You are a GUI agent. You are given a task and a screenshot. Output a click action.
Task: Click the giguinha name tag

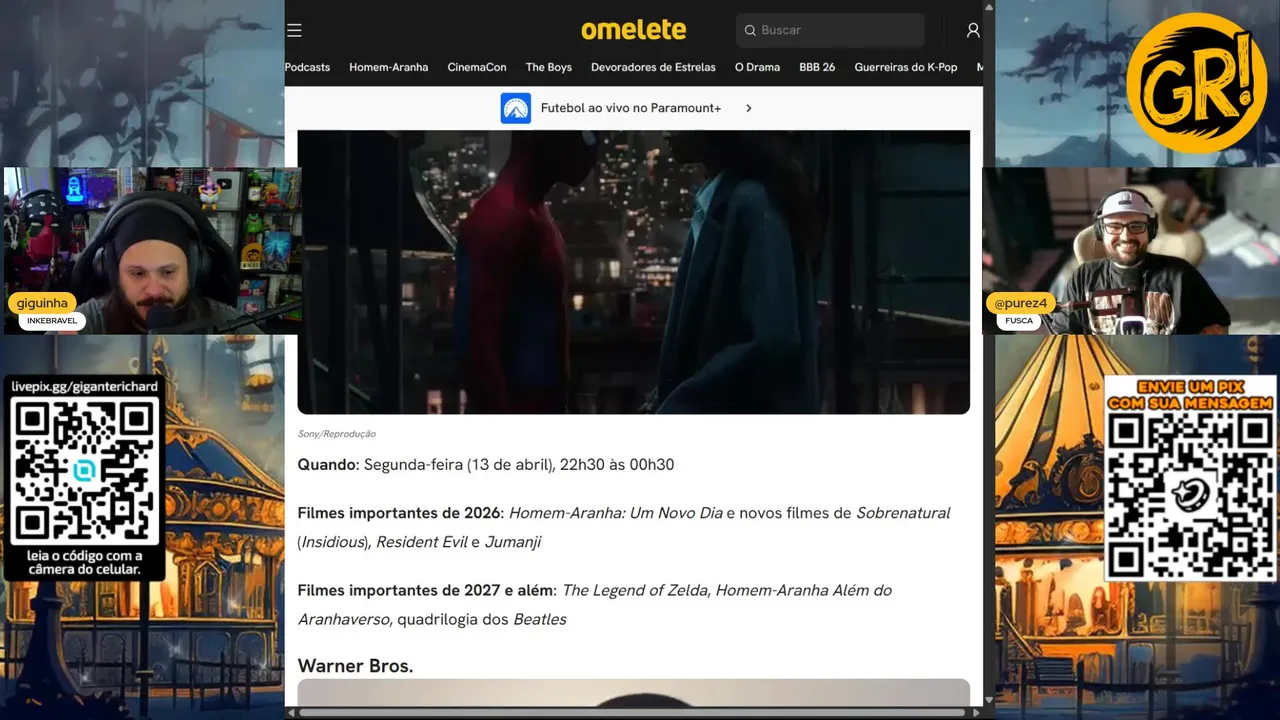(42, 303)
